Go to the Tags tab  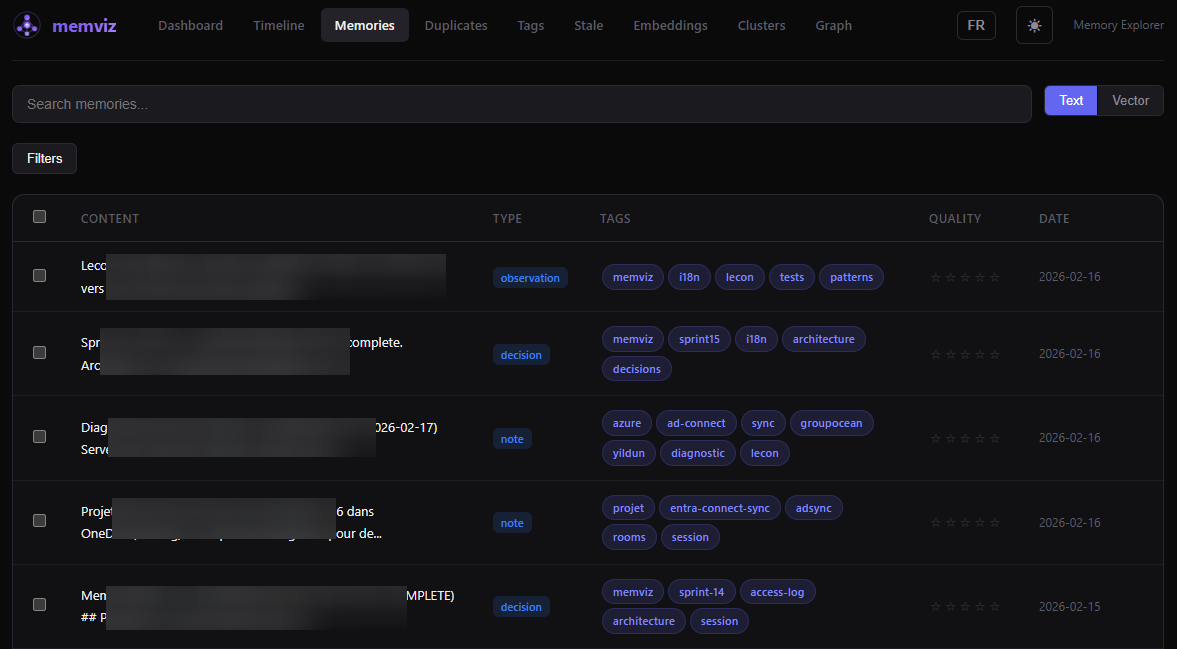tap(531, 26)
